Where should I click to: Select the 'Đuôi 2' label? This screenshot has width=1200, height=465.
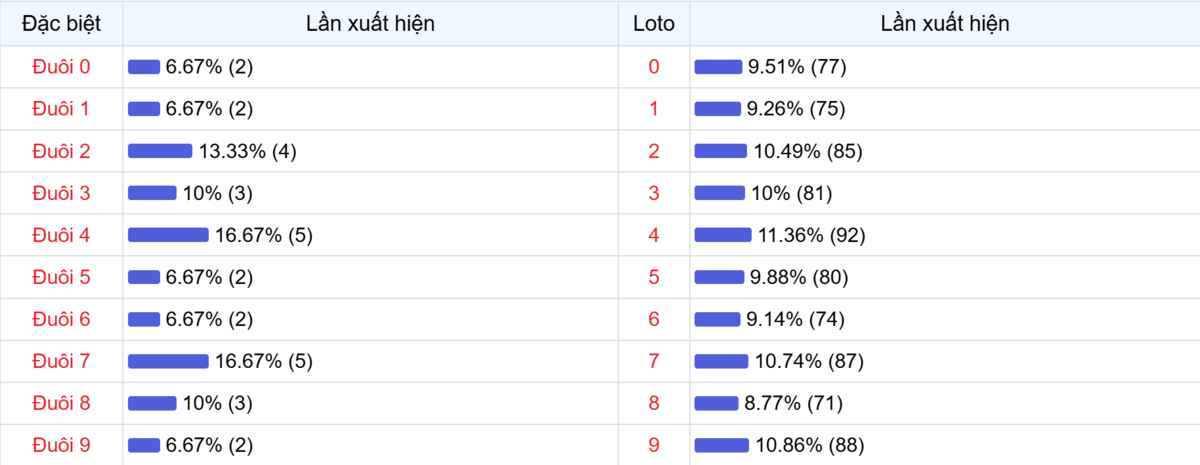pyautogui.click(x=61, y=151)
